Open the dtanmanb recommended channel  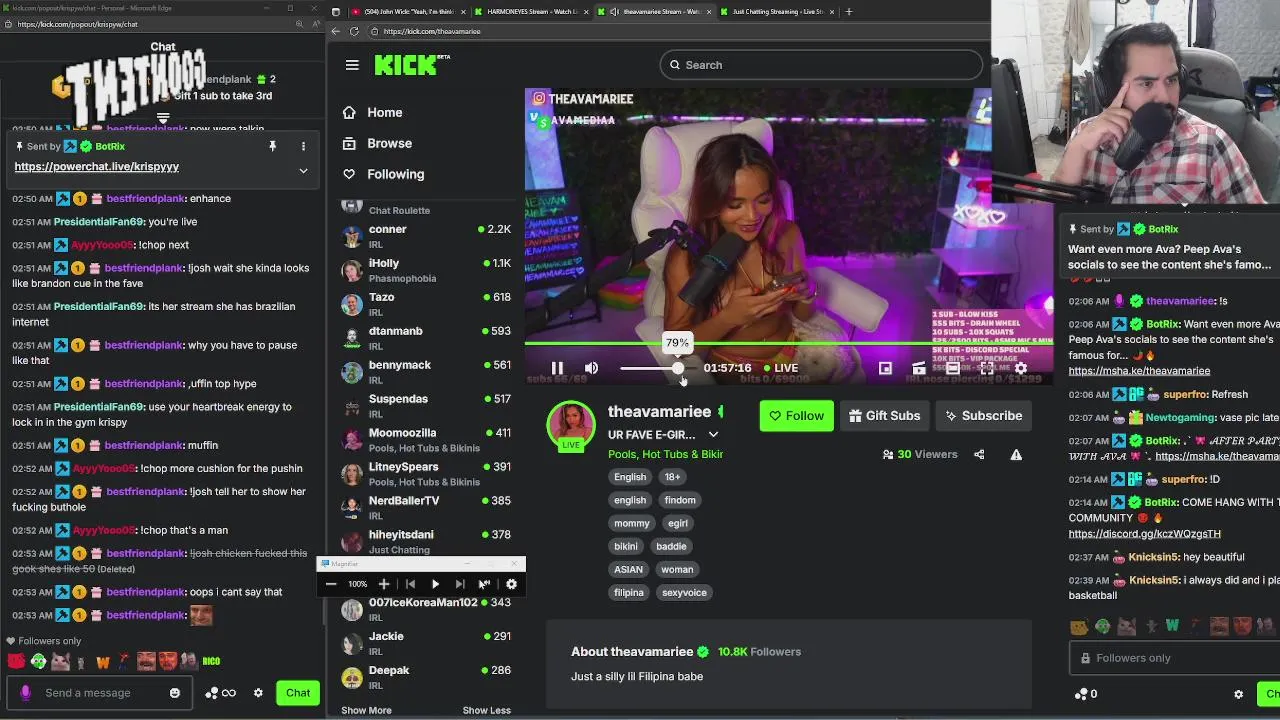click(x=426, y=338)
